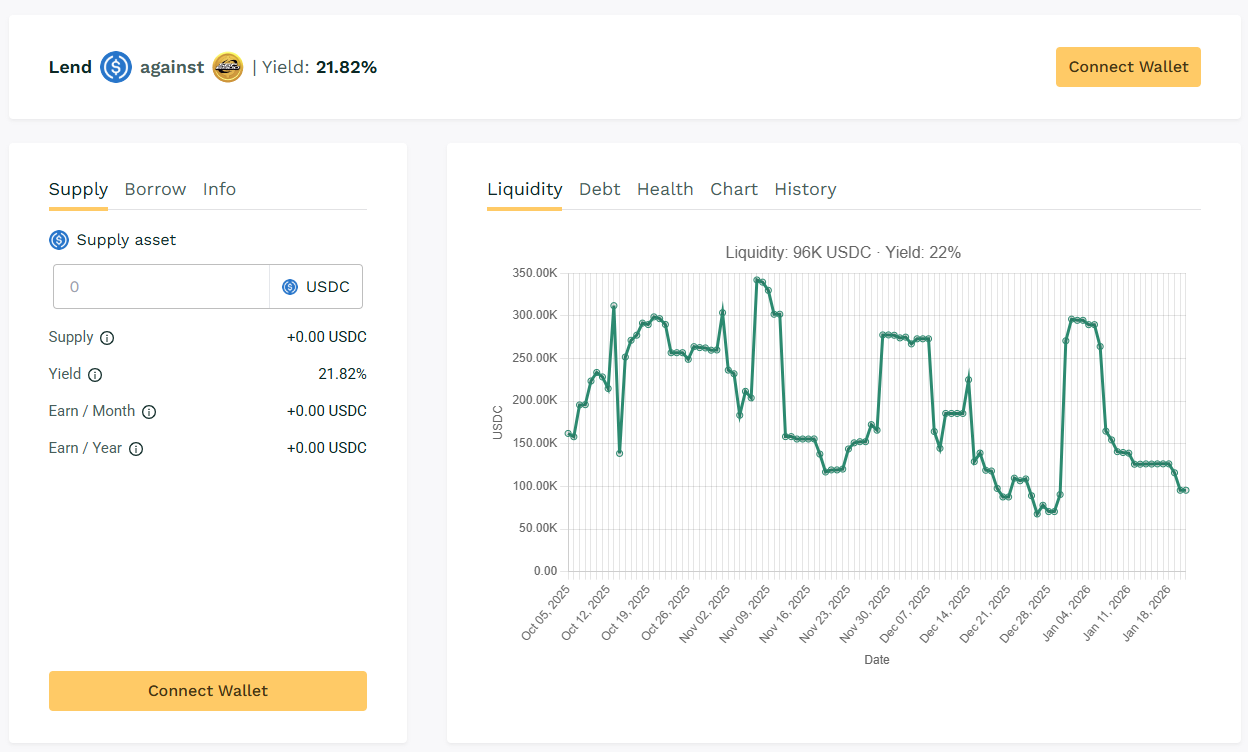Click the collateral token icon in header
Viewport: 1248px width, 752px height.
click(x=228, y=68)
